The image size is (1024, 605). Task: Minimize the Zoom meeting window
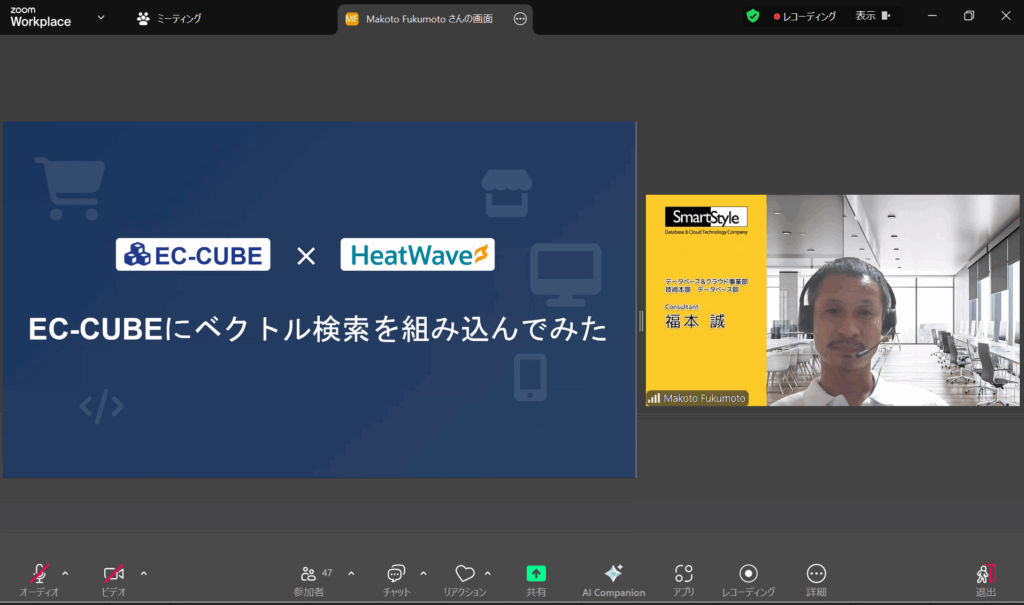click(x=932, y=16)
